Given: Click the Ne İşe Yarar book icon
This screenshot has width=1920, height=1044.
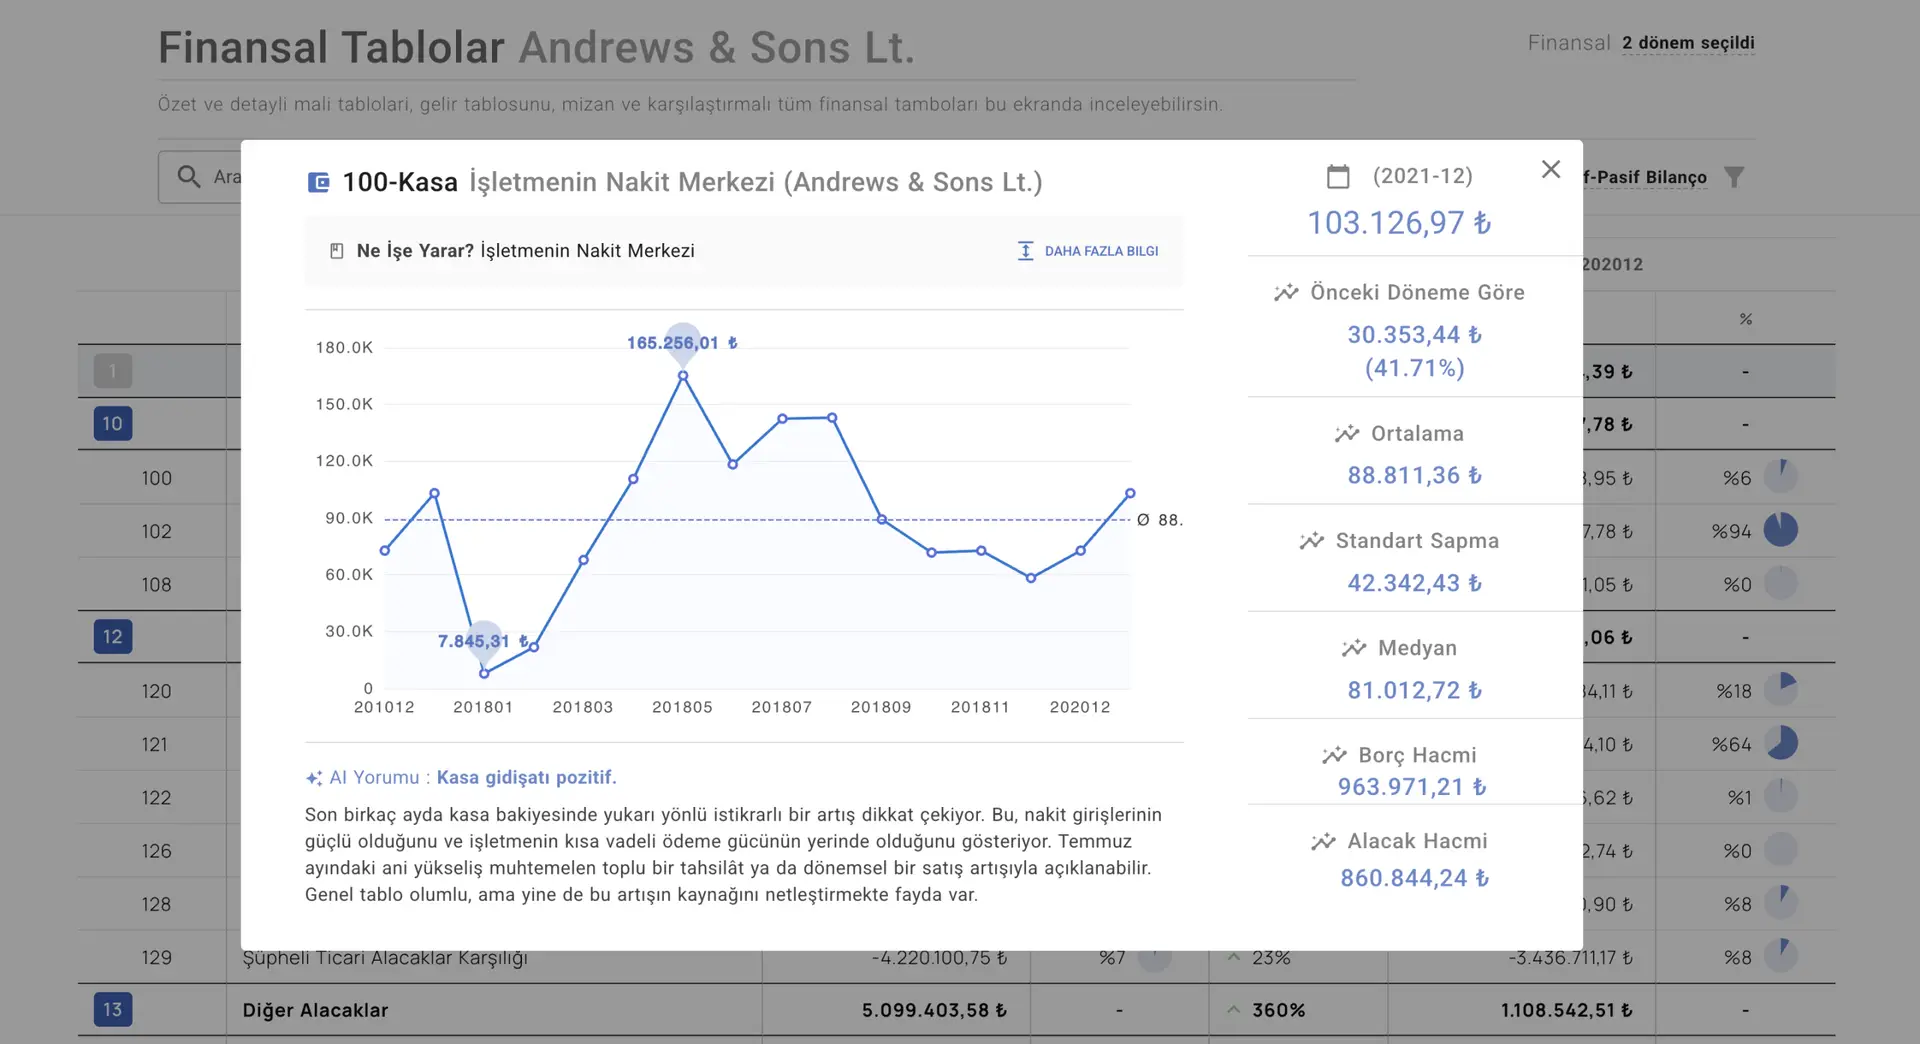Looking at the screenshot, I should [337, 251].
